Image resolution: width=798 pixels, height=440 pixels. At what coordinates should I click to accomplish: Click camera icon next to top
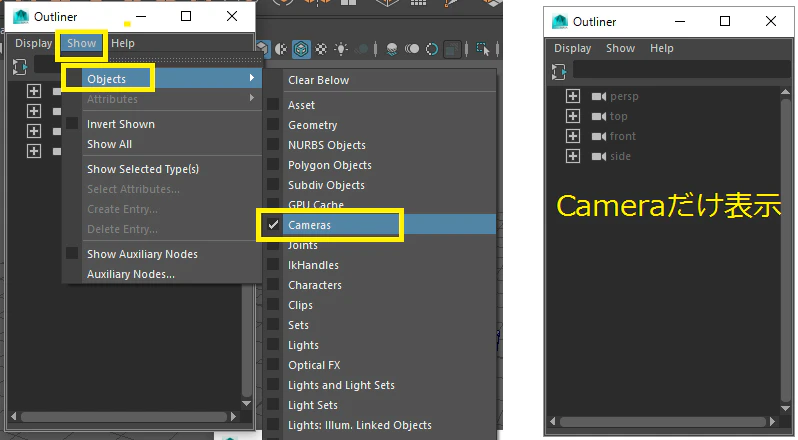point(599,116)
